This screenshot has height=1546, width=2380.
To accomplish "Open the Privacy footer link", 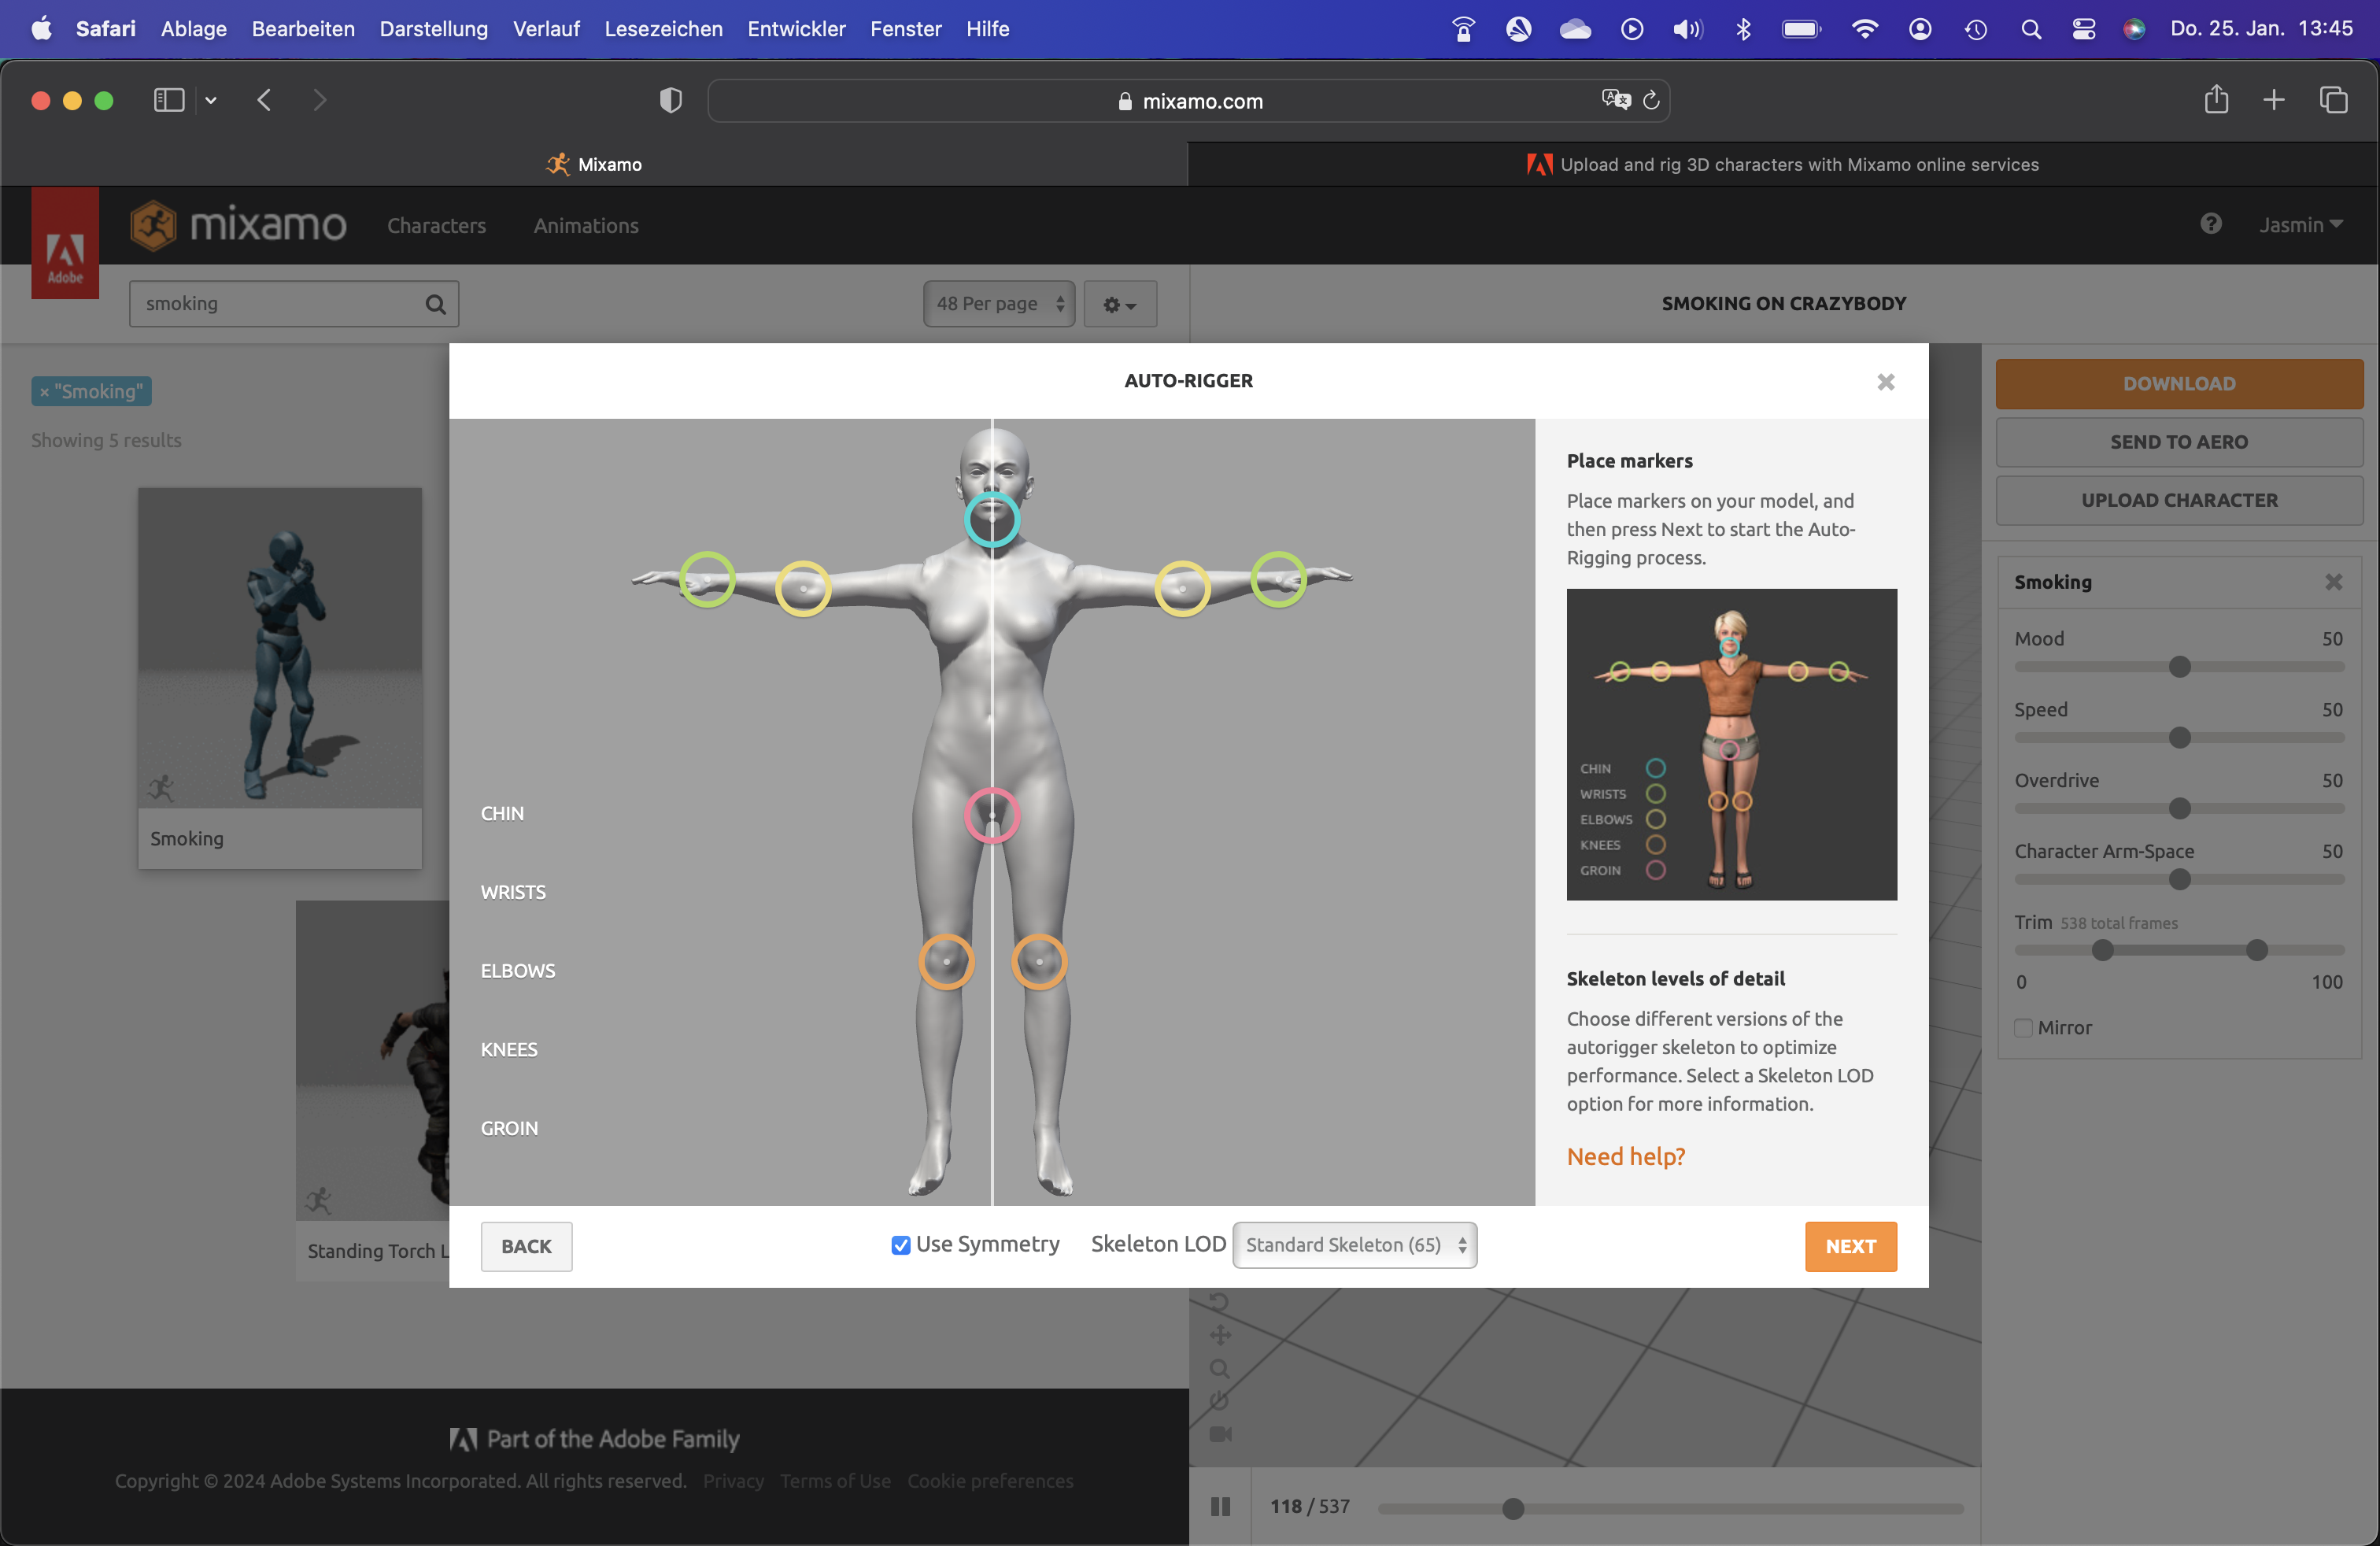I will pyautogui.click(x=733, y=1481).
